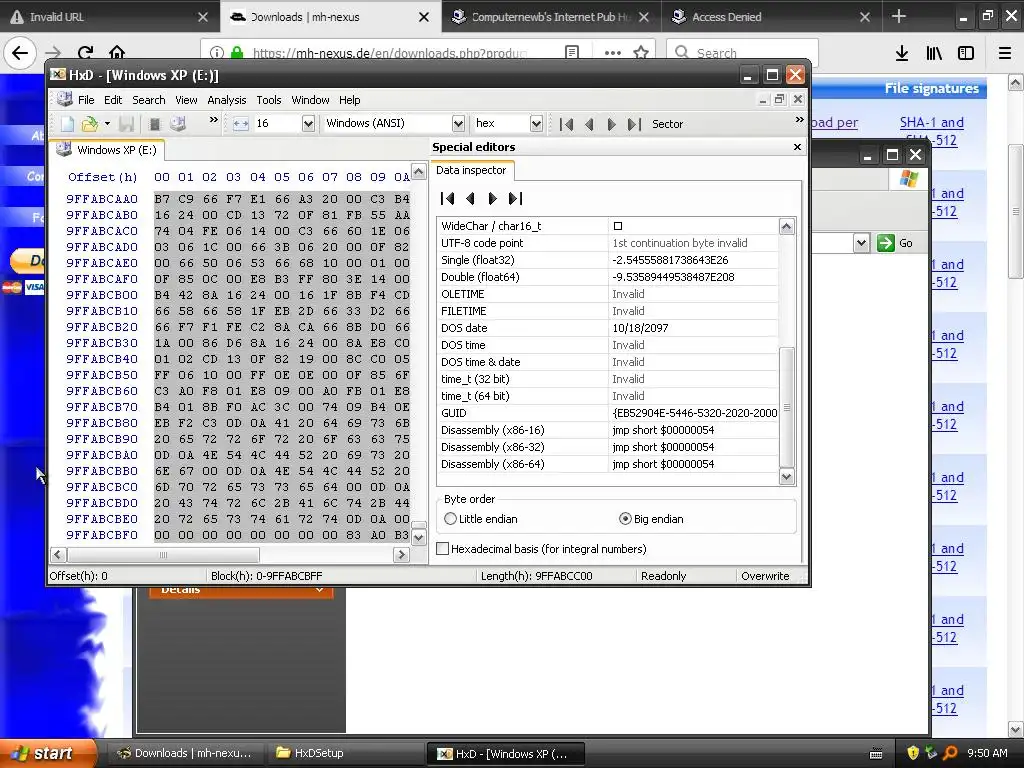1024x768 pixels.
Task: Toggle reader view icon in address bar
Action: coord(572,53)
